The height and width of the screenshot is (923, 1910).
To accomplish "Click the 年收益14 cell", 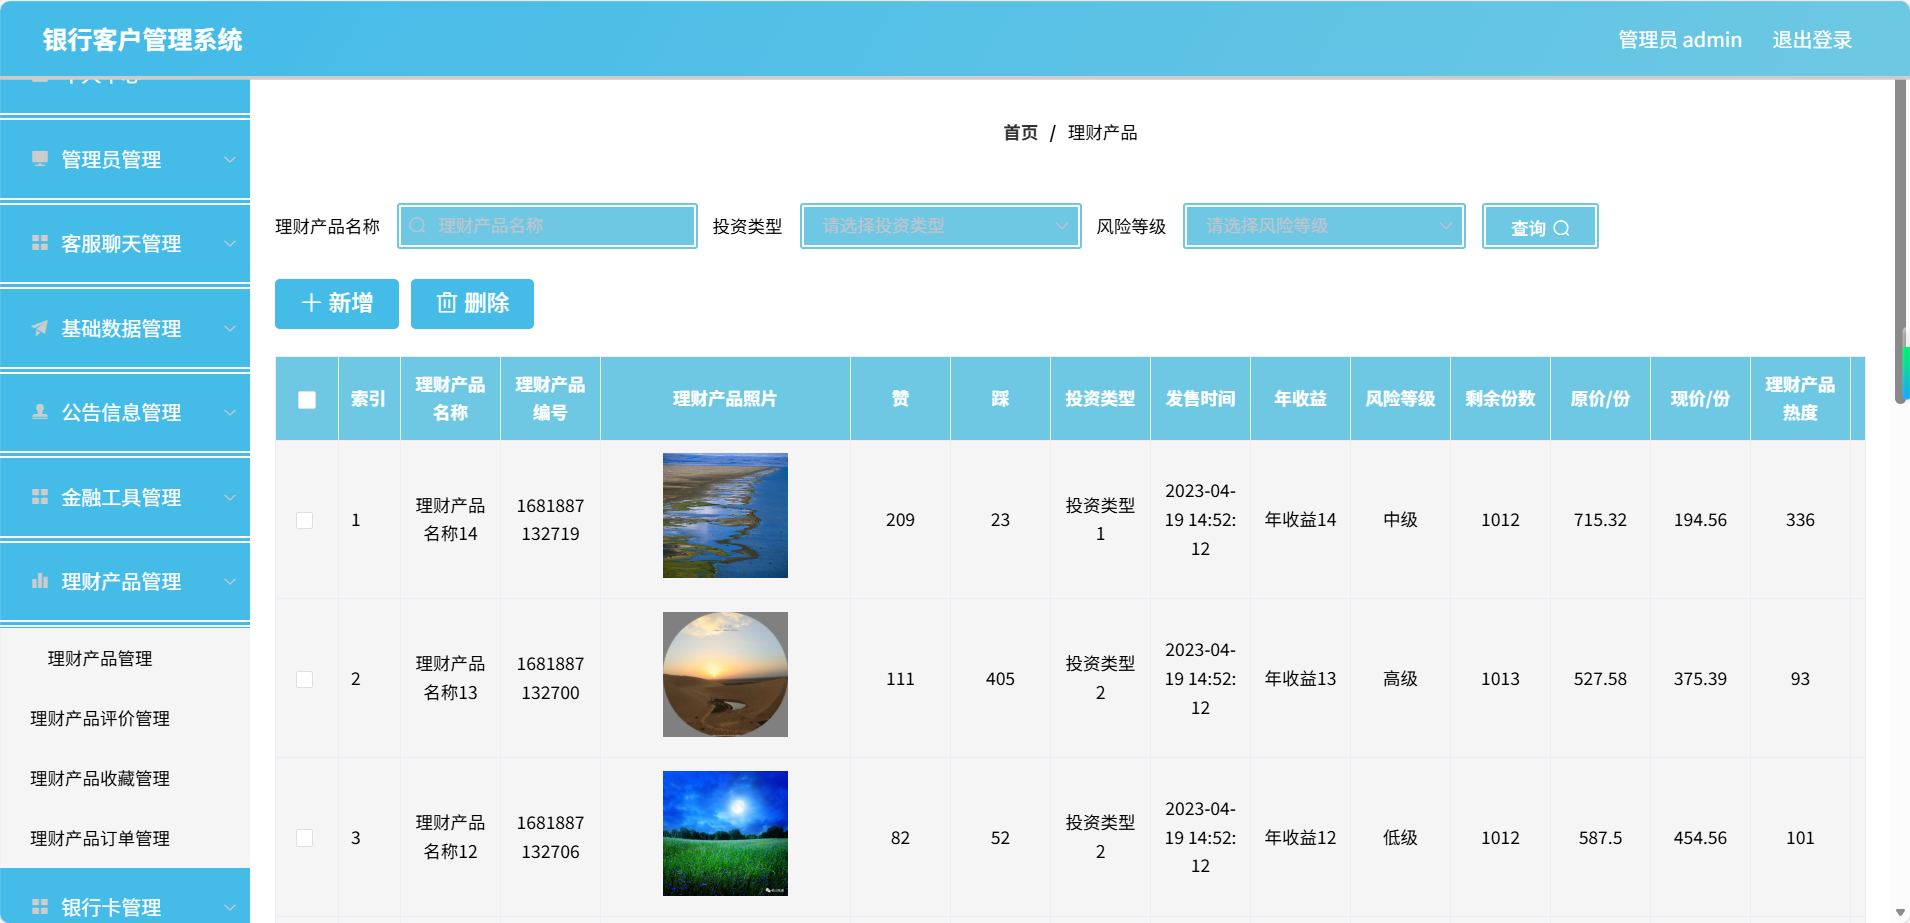I will coord(1300,520).
